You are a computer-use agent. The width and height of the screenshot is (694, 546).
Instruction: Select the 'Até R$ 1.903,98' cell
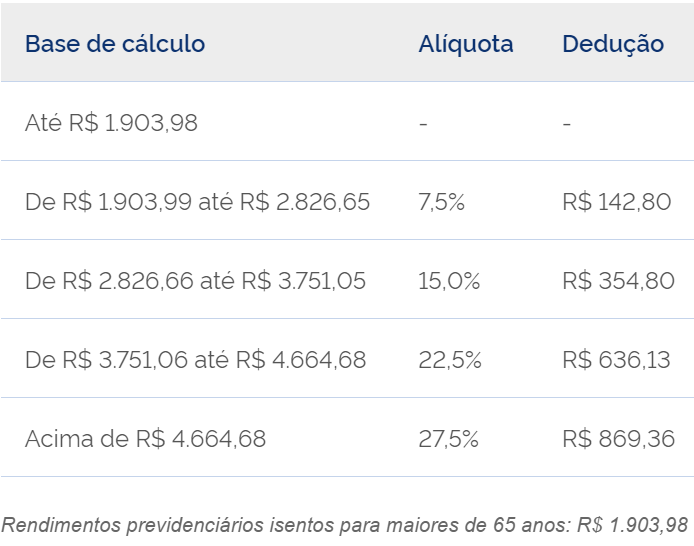tap(111, 123)
